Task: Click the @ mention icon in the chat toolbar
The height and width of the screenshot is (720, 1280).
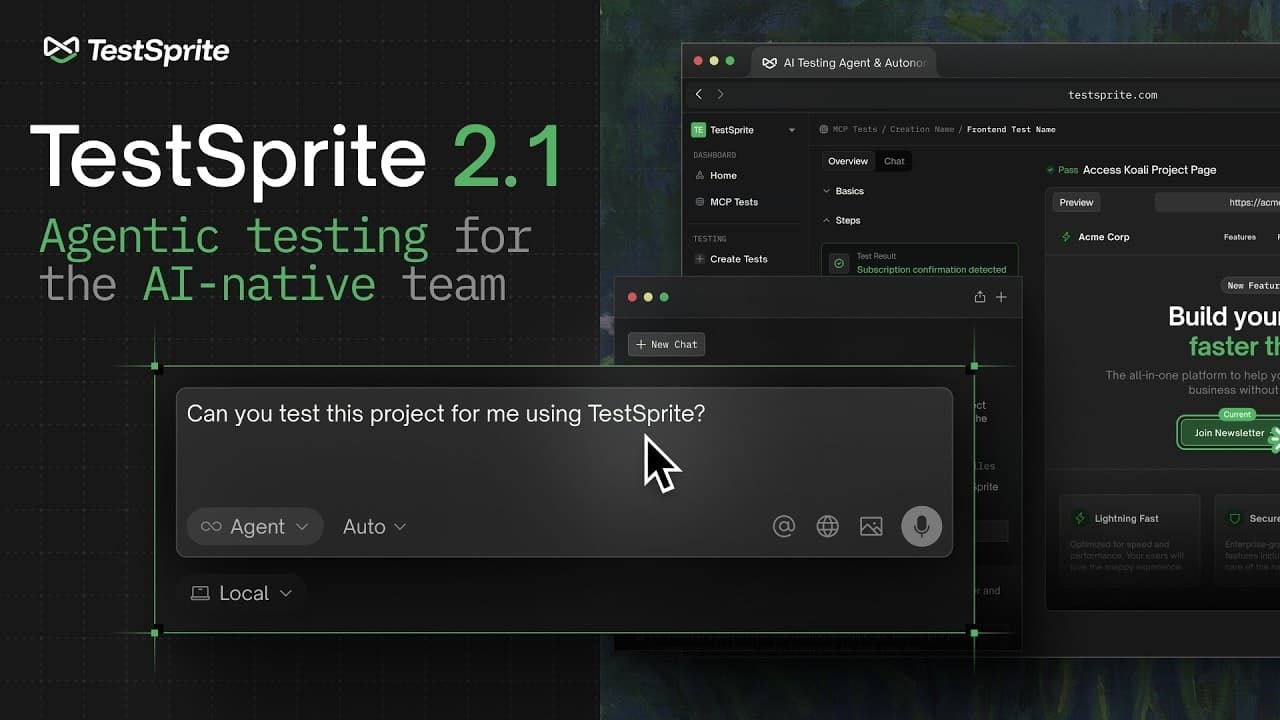Action: (784, 525)
